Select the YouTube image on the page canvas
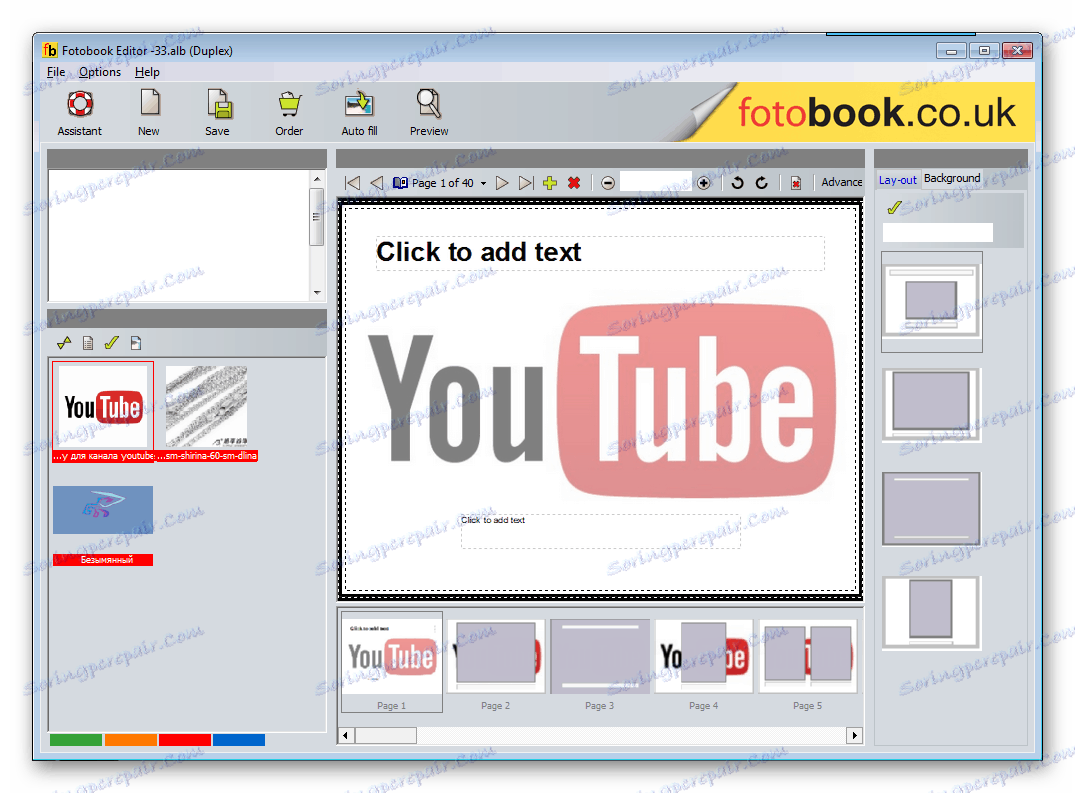Screen dimensions: 1075x793 pos(602,401)
